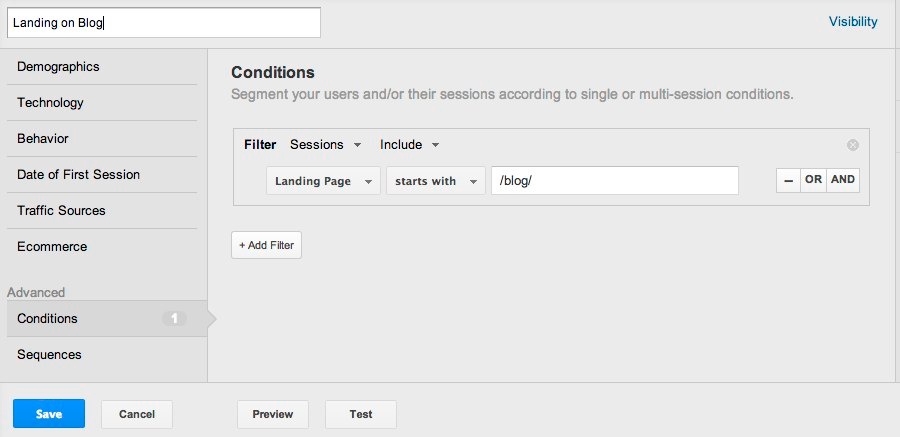900x437 pixels.
Task: Click the AND condition button
Action: coord(842,181)
